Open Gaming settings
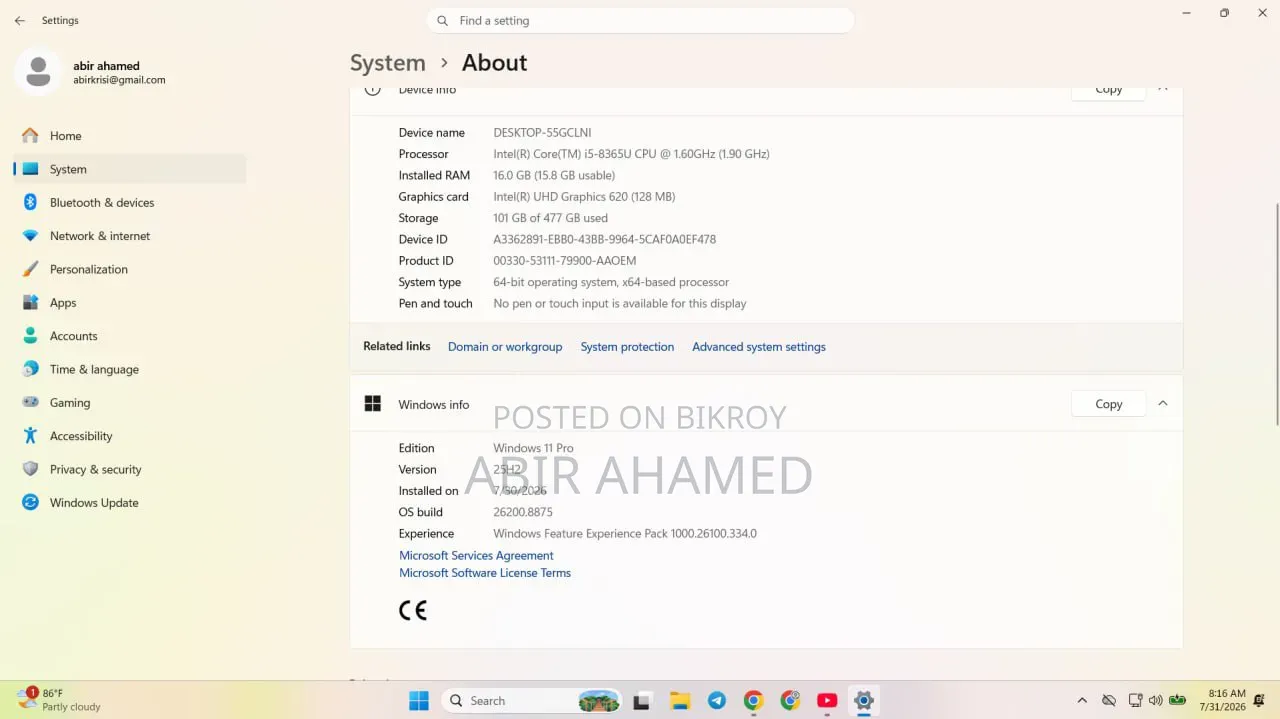 tap(130, 402)
